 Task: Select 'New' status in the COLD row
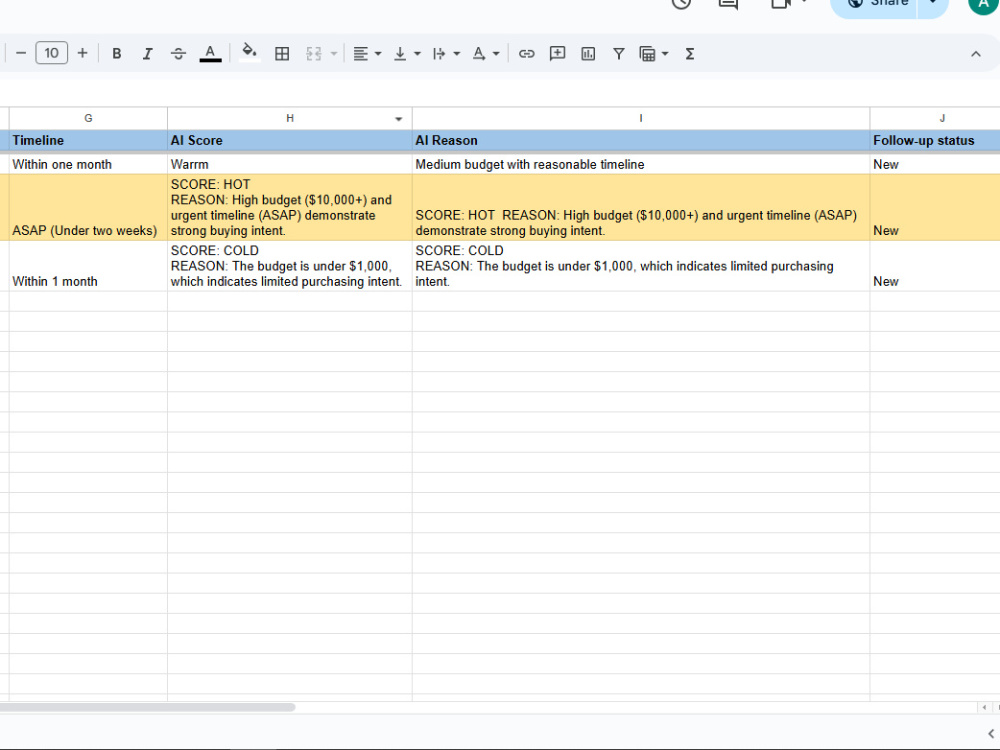(935, 266)
